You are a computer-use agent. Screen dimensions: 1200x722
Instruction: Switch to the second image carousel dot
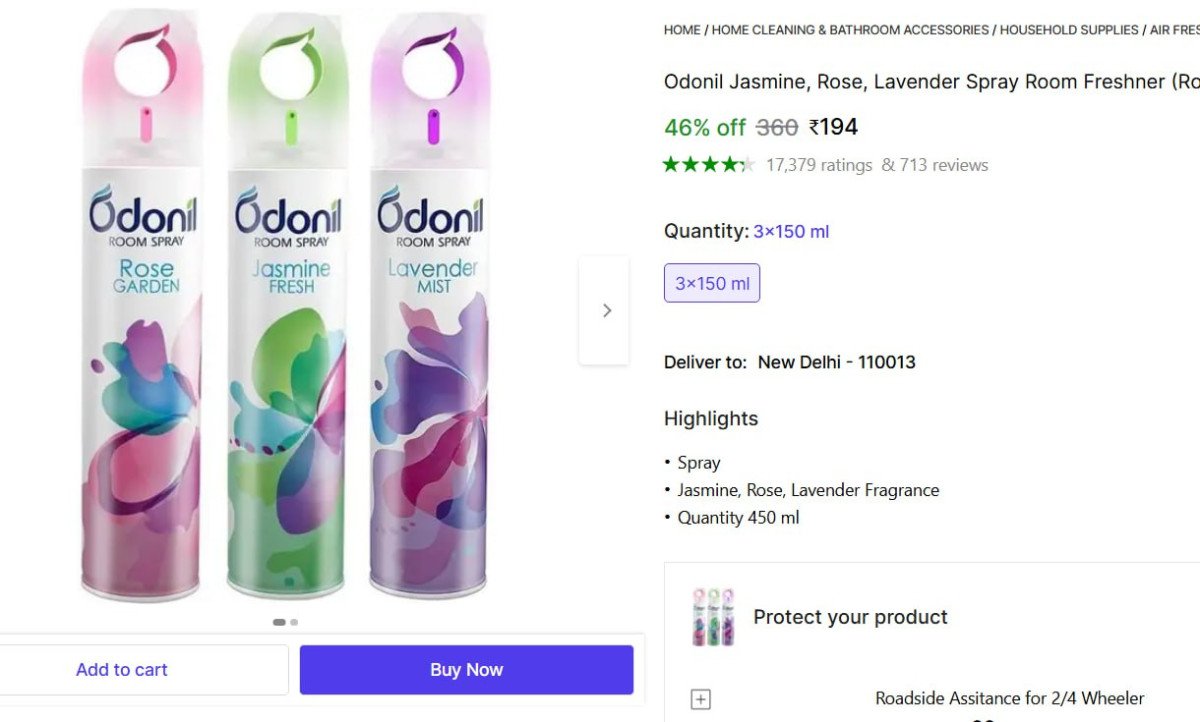coord(294,622)
